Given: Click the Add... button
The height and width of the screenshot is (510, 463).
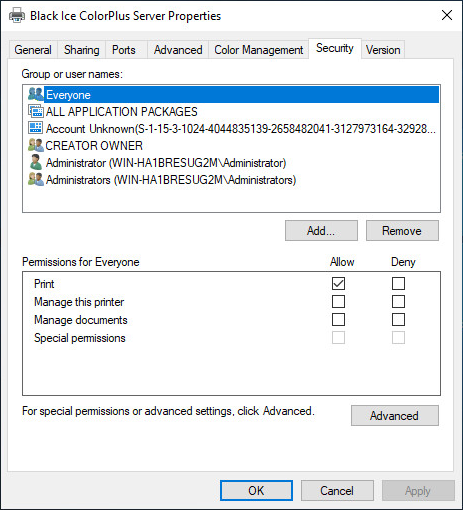Looking at the screenshot, I should tap(321, 231).
